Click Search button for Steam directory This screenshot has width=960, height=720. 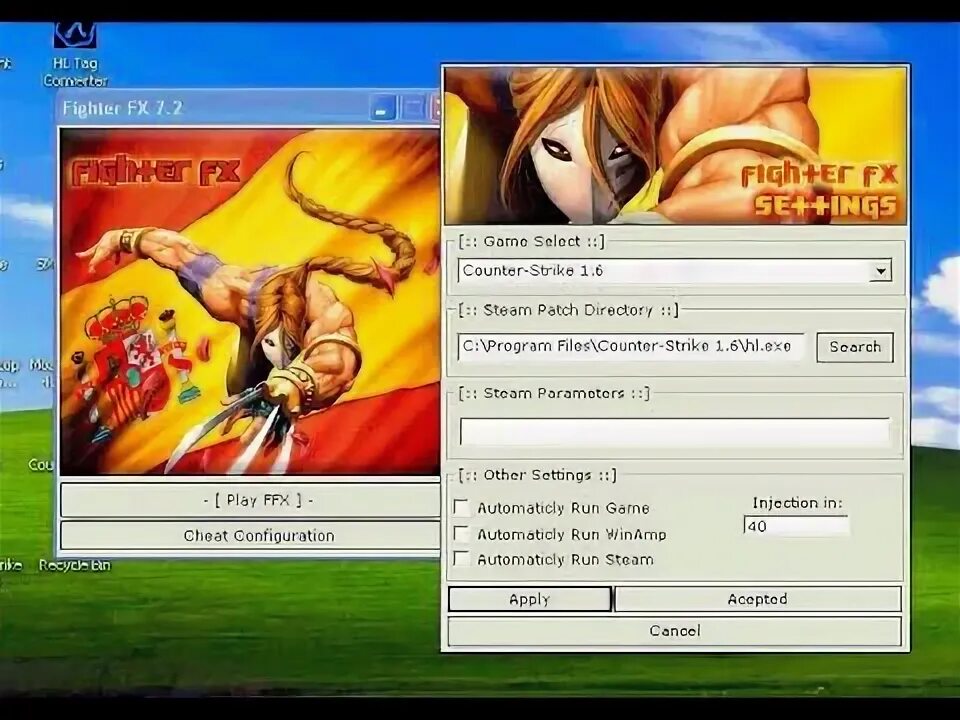pos(855,347)
